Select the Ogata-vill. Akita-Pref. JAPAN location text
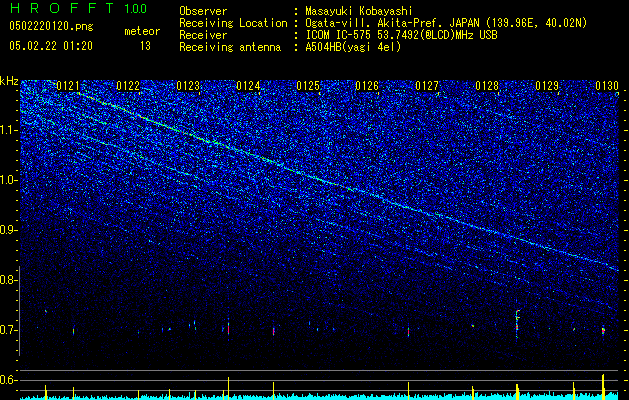The height and width of the screenshot is (400, 629). (446, 23)
